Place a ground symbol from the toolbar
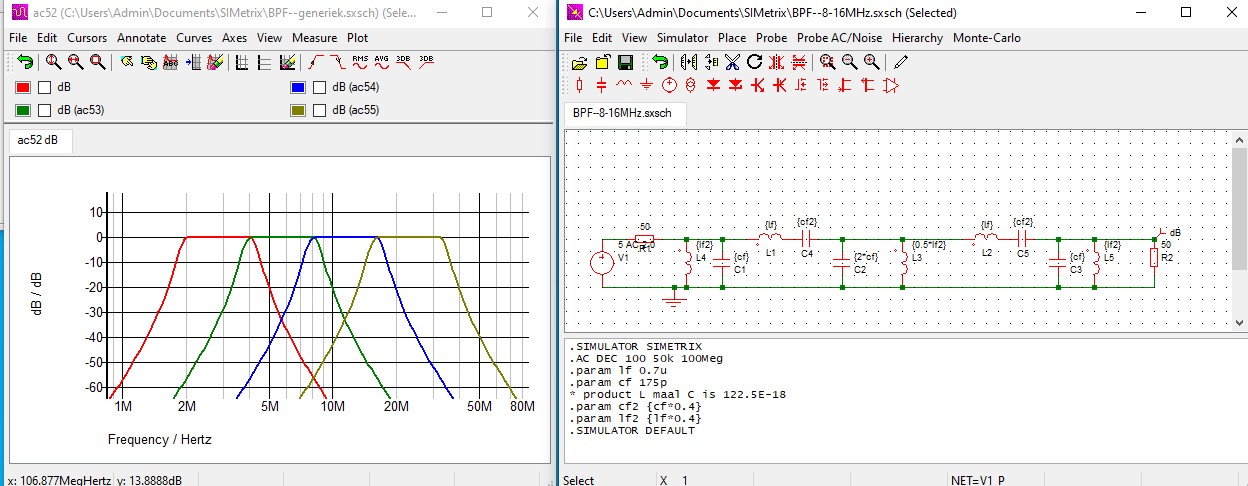Screen dimensions: 1248x486 [646, 85]
